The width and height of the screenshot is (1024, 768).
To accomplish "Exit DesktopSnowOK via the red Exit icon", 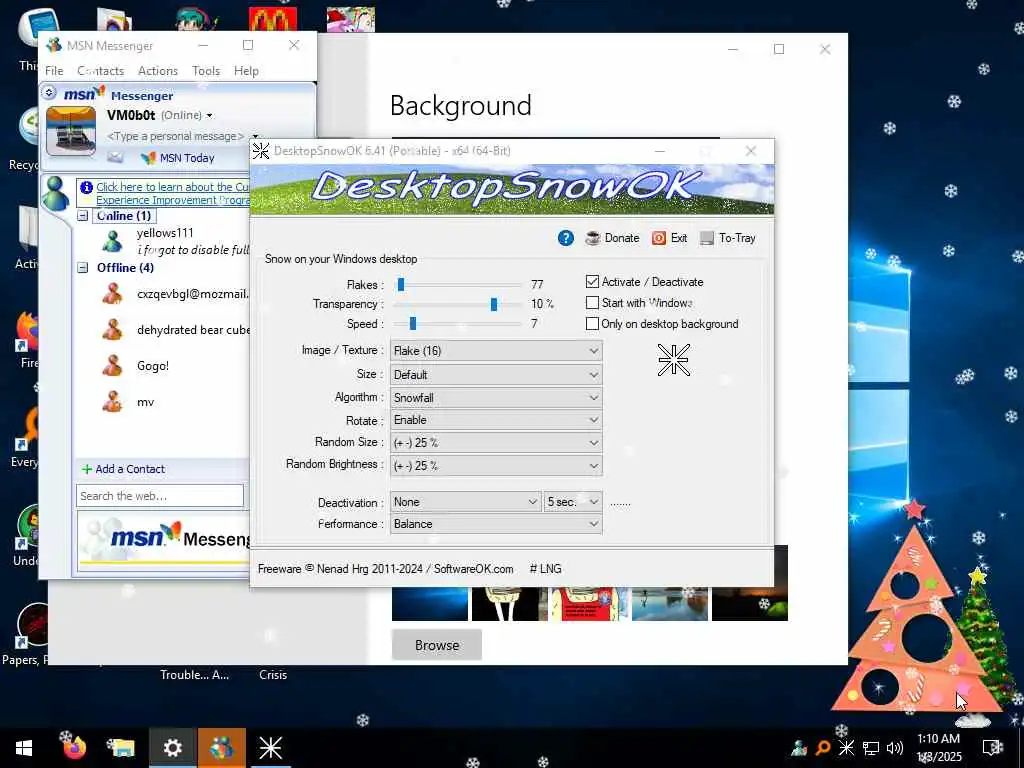I will 659,238.
